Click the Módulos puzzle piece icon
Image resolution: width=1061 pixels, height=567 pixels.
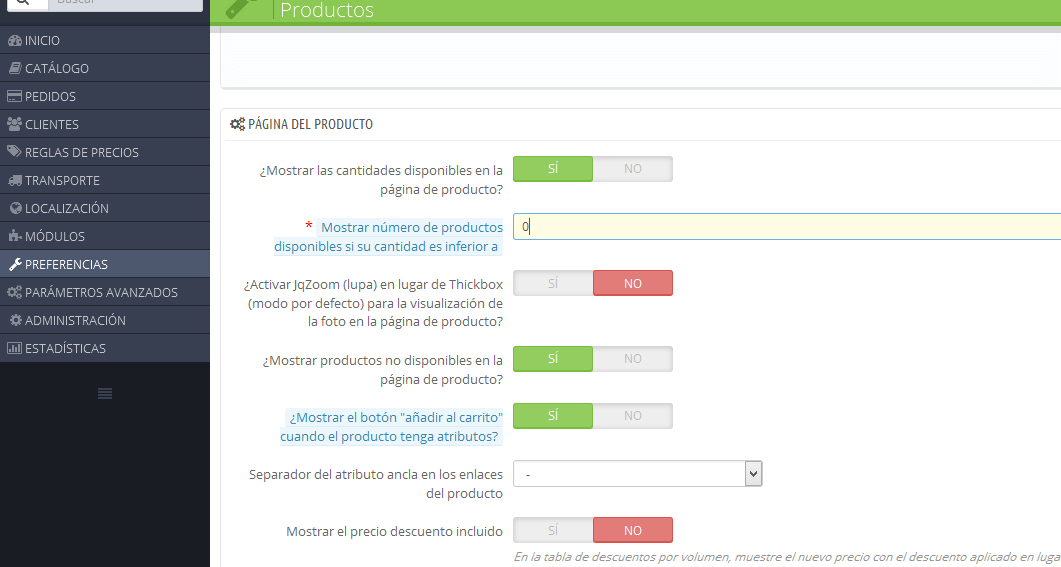[x=14, y=236]
